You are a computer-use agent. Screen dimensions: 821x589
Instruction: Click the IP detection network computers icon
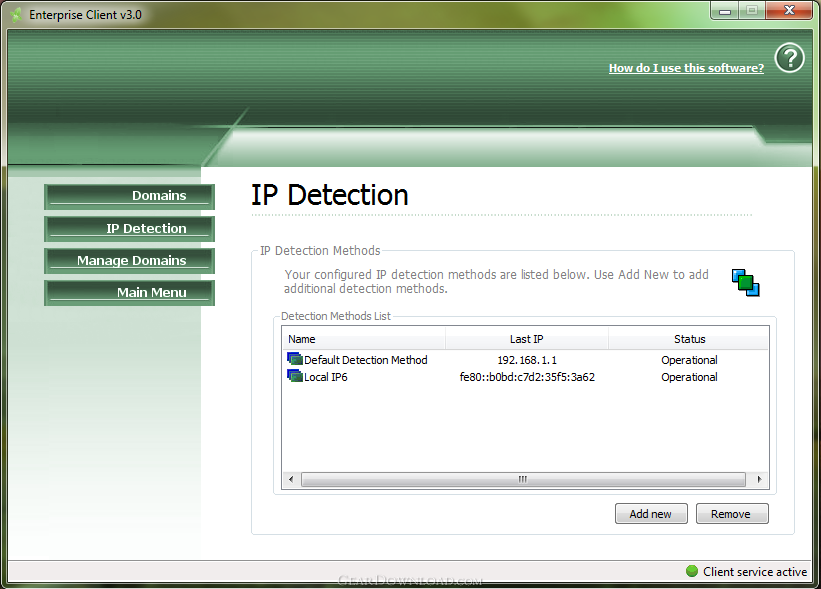[745, 282]
